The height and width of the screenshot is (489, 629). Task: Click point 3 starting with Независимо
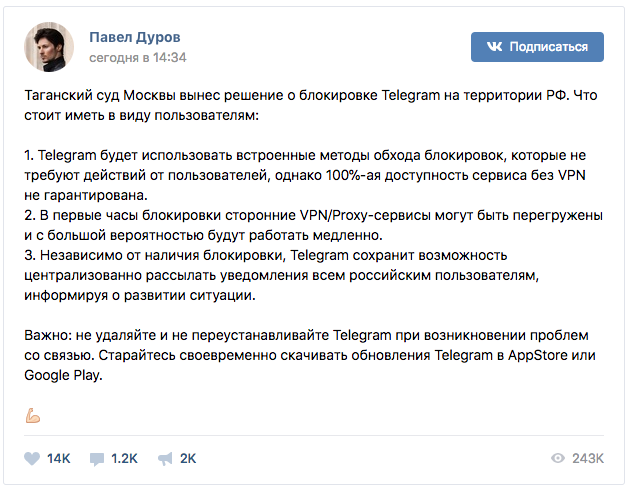pyautogui.click(x=281, y=275)
